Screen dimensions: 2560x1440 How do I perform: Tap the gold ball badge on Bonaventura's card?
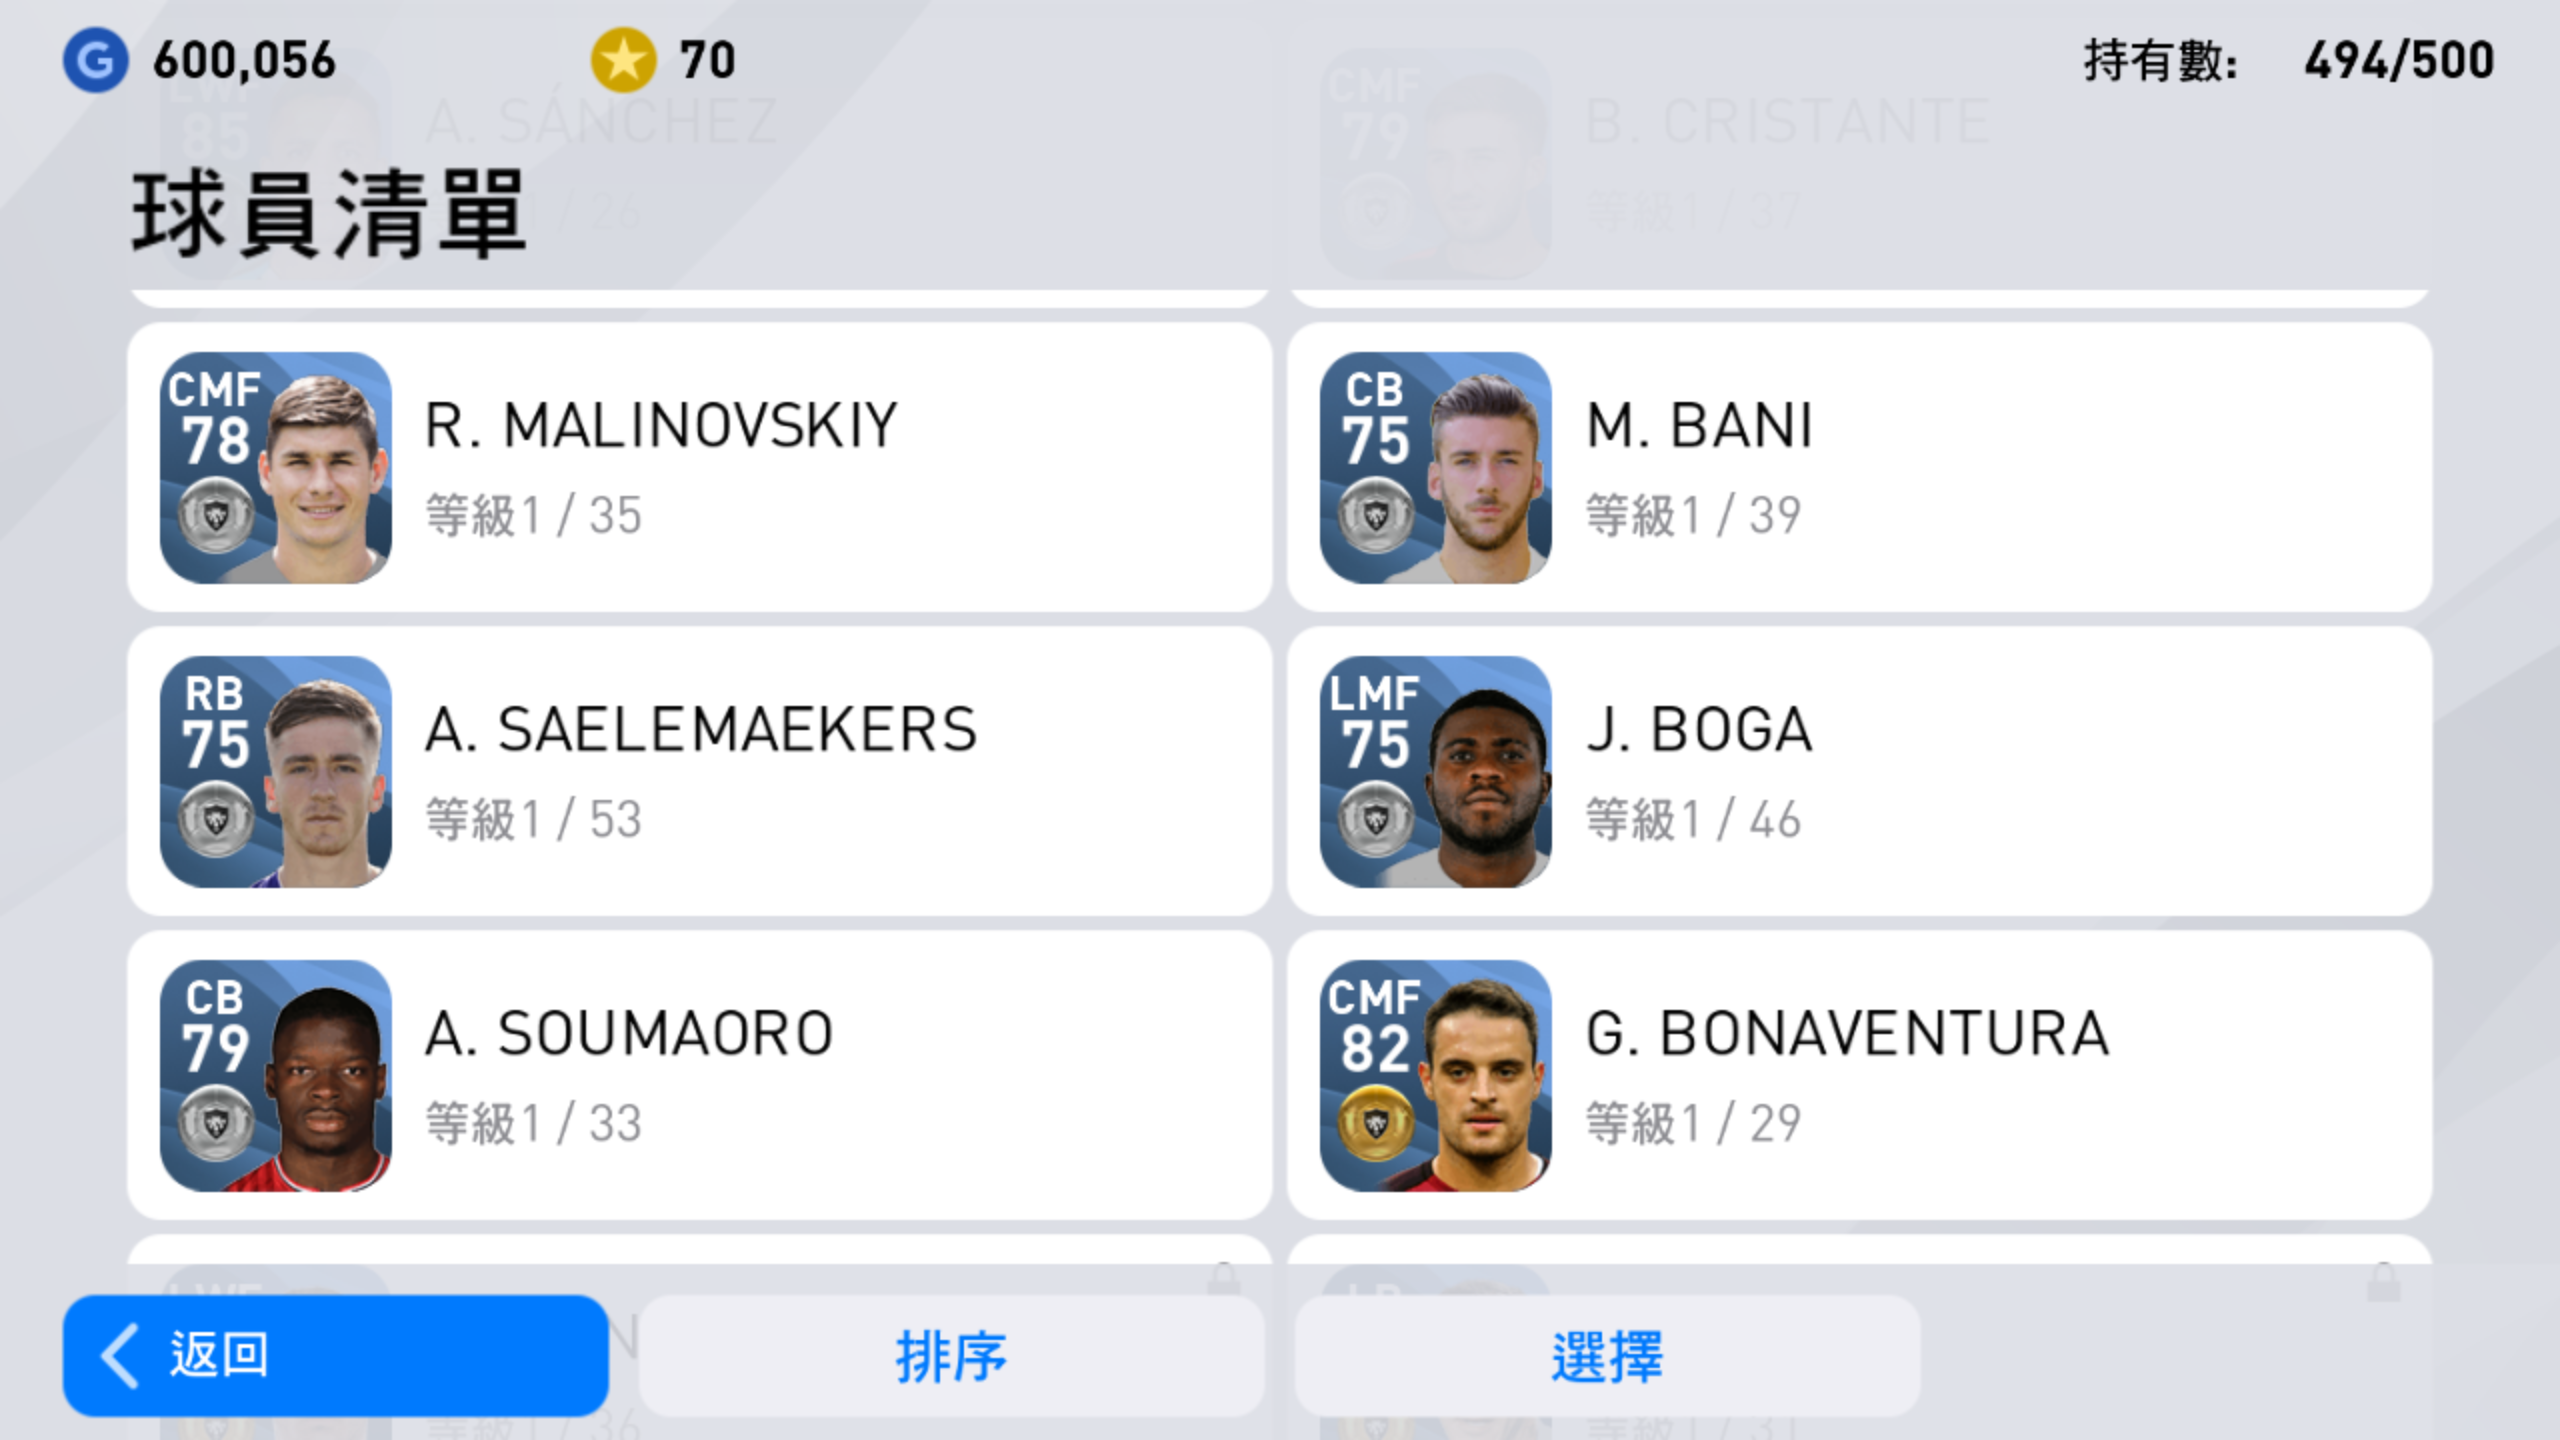point(1376,1124)
